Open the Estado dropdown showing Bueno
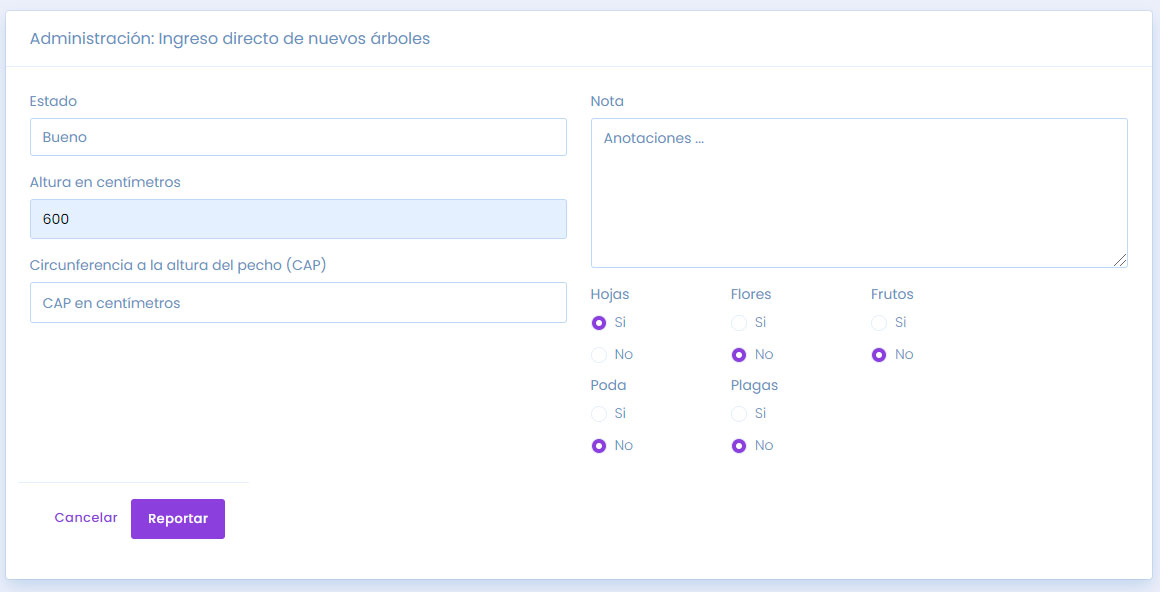Viewport: 1160px width, 592px height. [298, 137]
